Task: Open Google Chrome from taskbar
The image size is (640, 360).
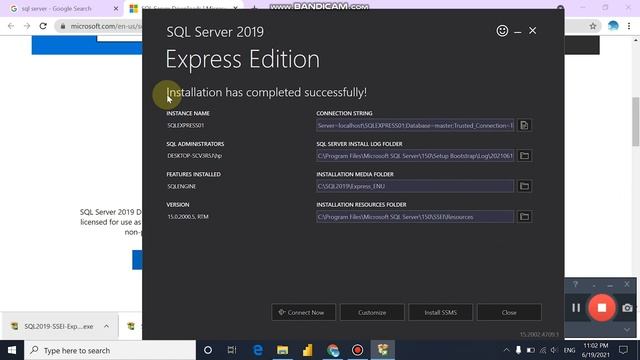Action: pyautogui.click(x=333, y=350)
